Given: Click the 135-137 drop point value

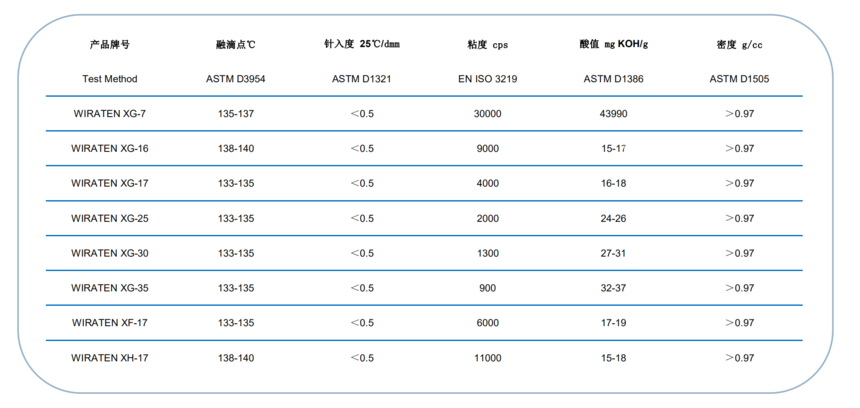Looking at the screenshot, I should pos(236,114).
